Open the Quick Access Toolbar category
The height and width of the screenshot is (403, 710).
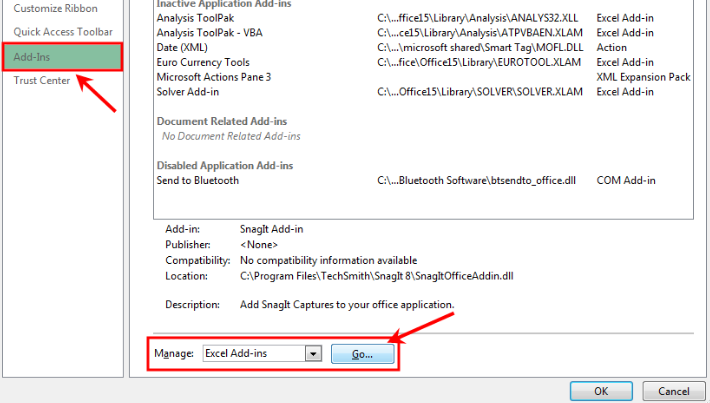(x=63, y=32)
